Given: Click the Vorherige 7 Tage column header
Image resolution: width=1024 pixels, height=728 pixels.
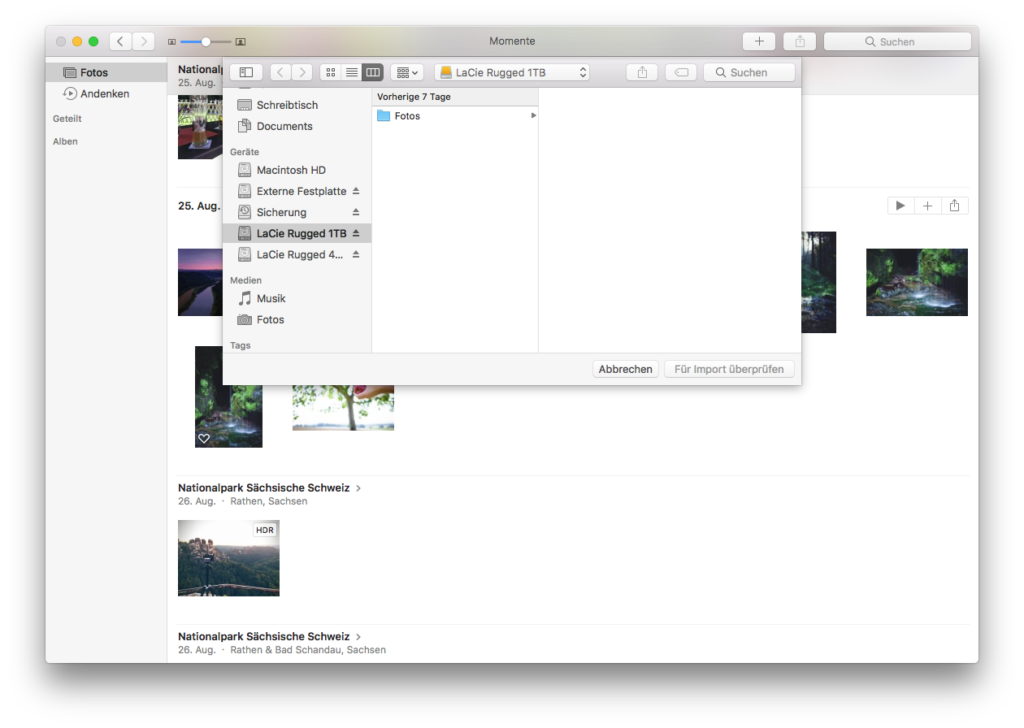Looking at the screenshot, I should tap(455, 97).
